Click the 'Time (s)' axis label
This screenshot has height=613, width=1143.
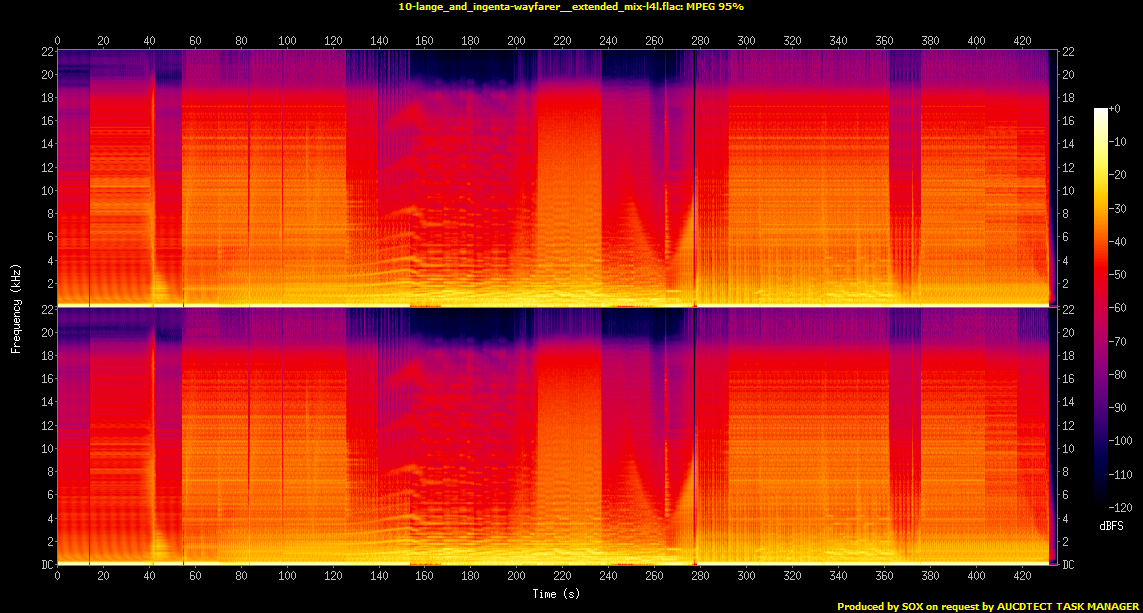[x=556, y=594]
